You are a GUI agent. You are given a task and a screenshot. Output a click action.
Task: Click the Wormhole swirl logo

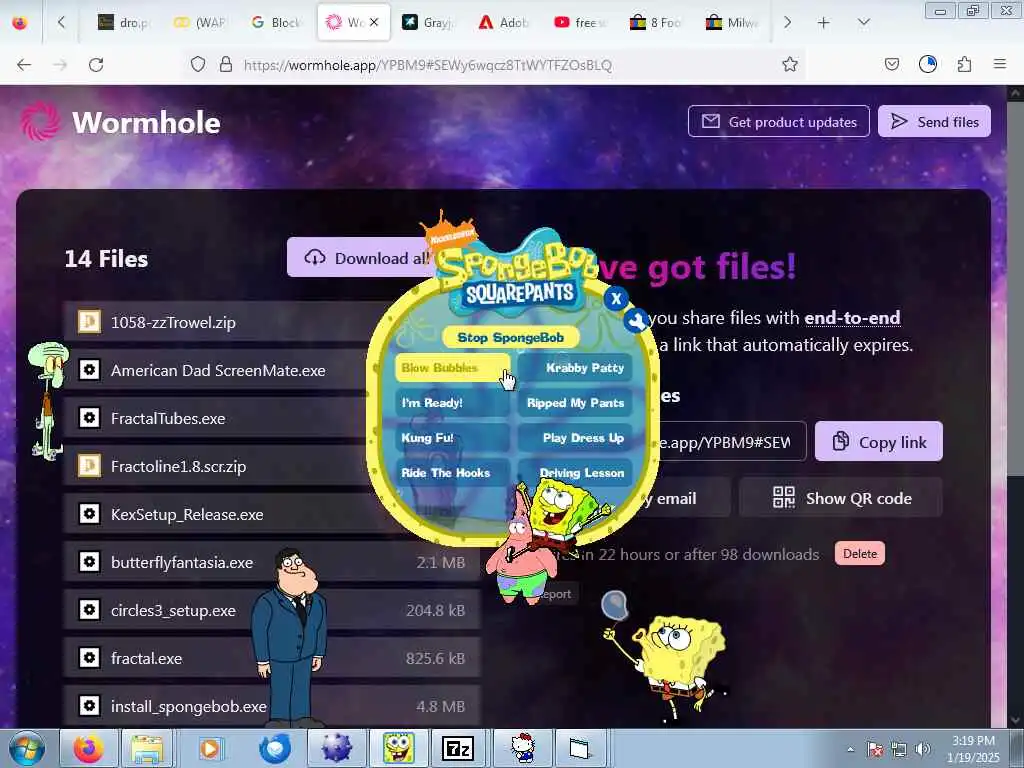pos(40,121)
